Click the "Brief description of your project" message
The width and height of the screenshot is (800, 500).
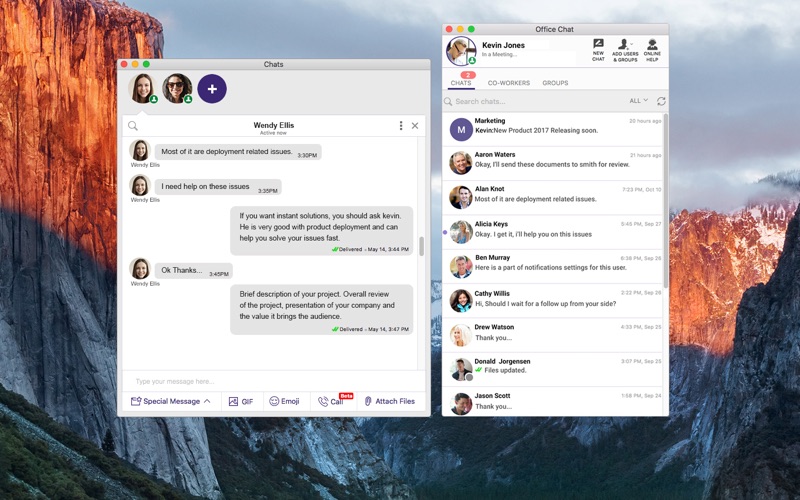pos(321,310)
